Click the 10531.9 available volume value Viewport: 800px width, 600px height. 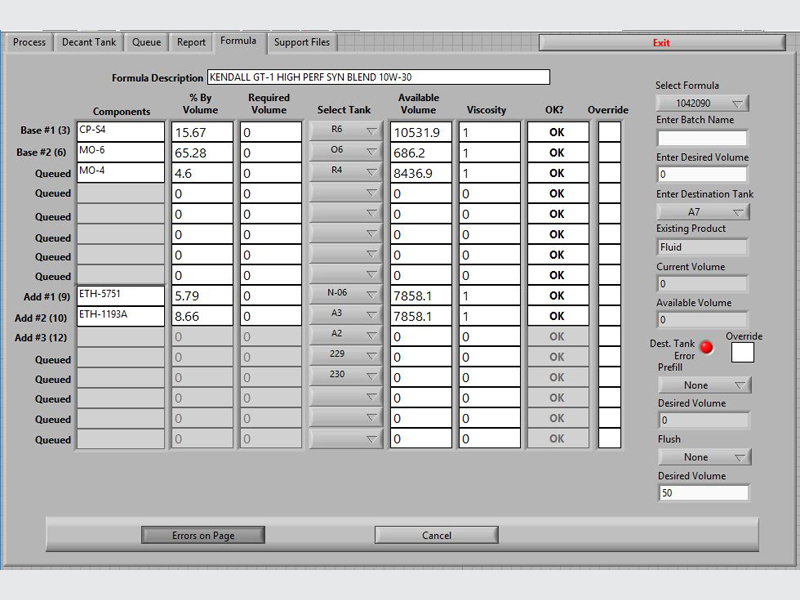[x=421, y=132]
